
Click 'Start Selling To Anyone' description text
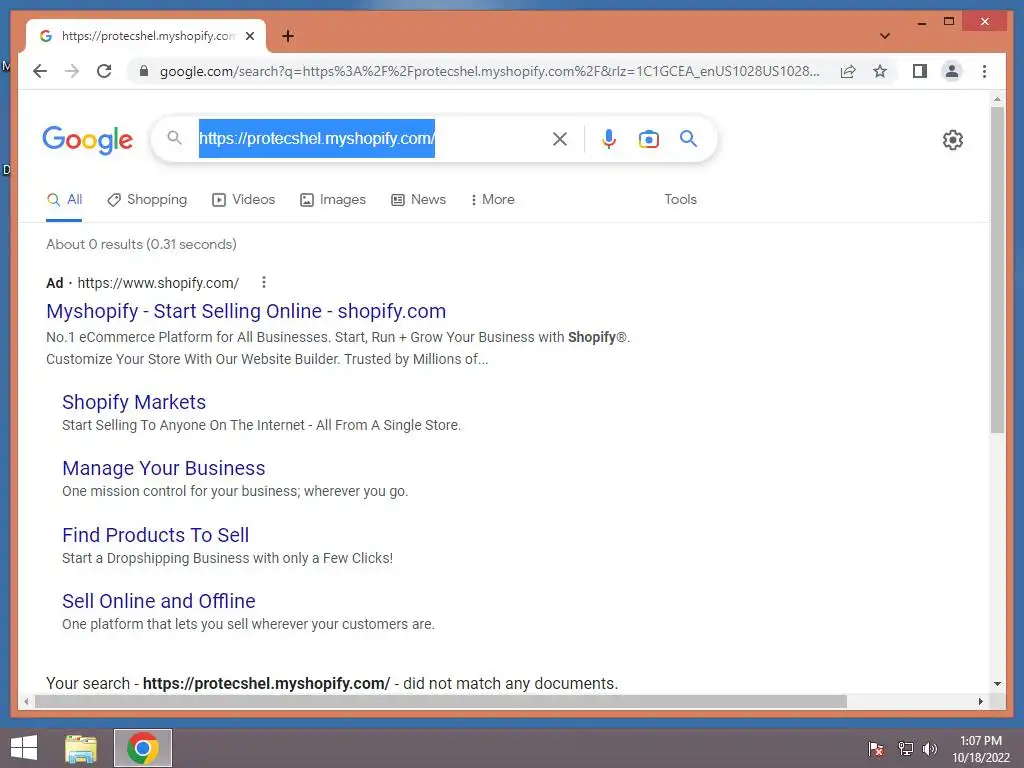pyautogui.click(x=261, y=425)
